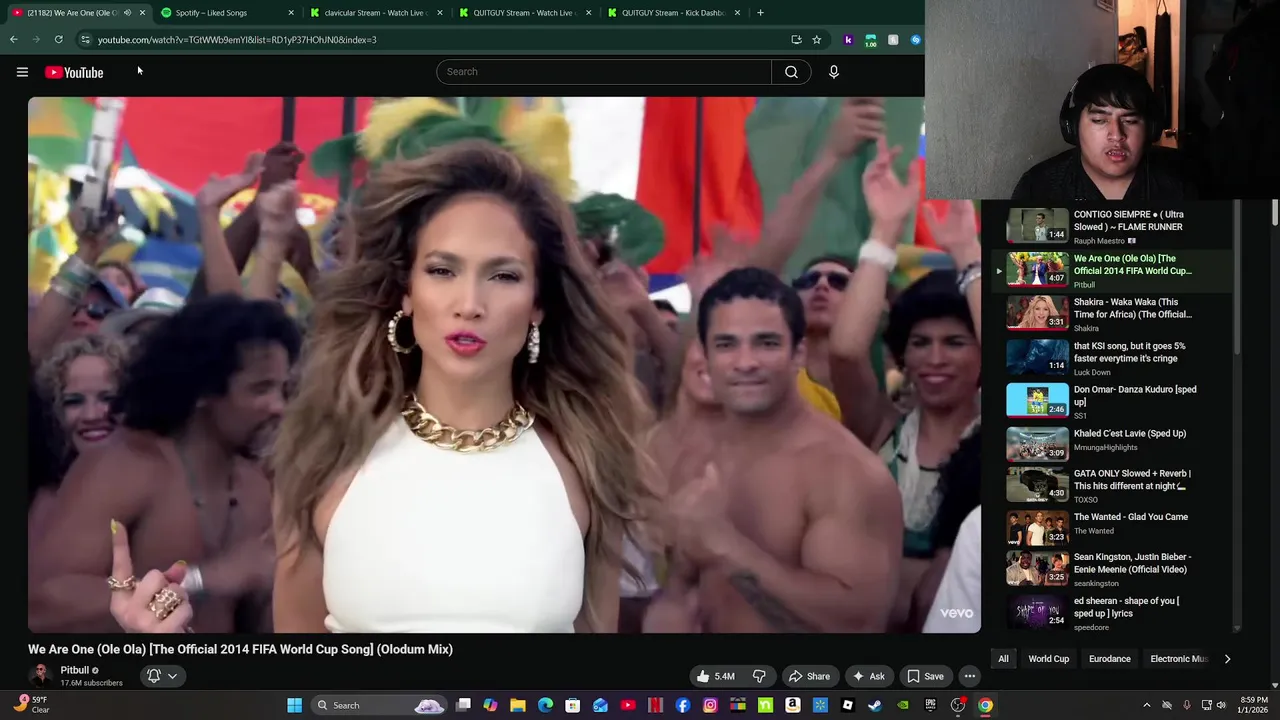Select the All filter chip
The image size is (1280, 720).
[x=1003, y=659]
